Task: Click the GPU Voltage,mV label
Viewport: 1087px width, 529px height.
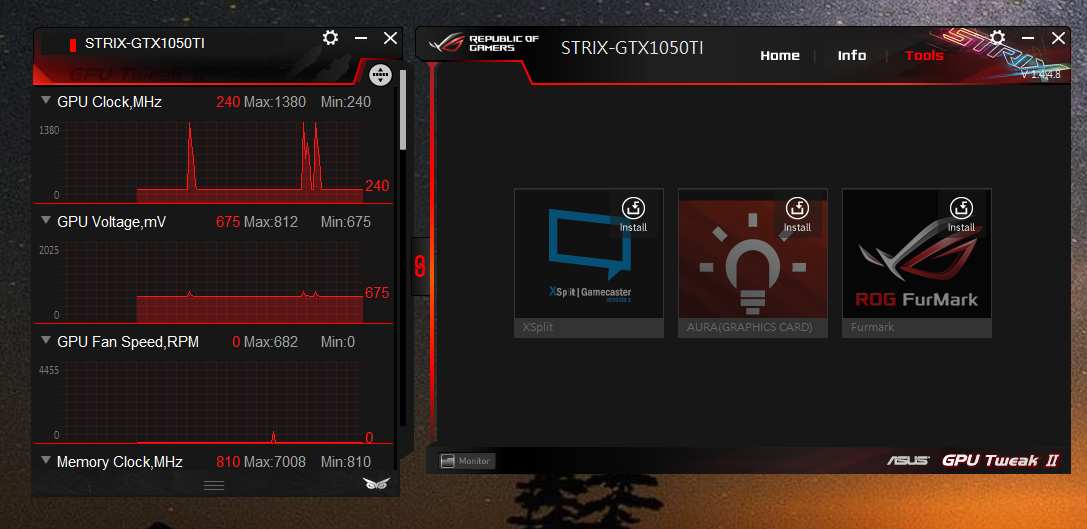Action: pos(112,222)
